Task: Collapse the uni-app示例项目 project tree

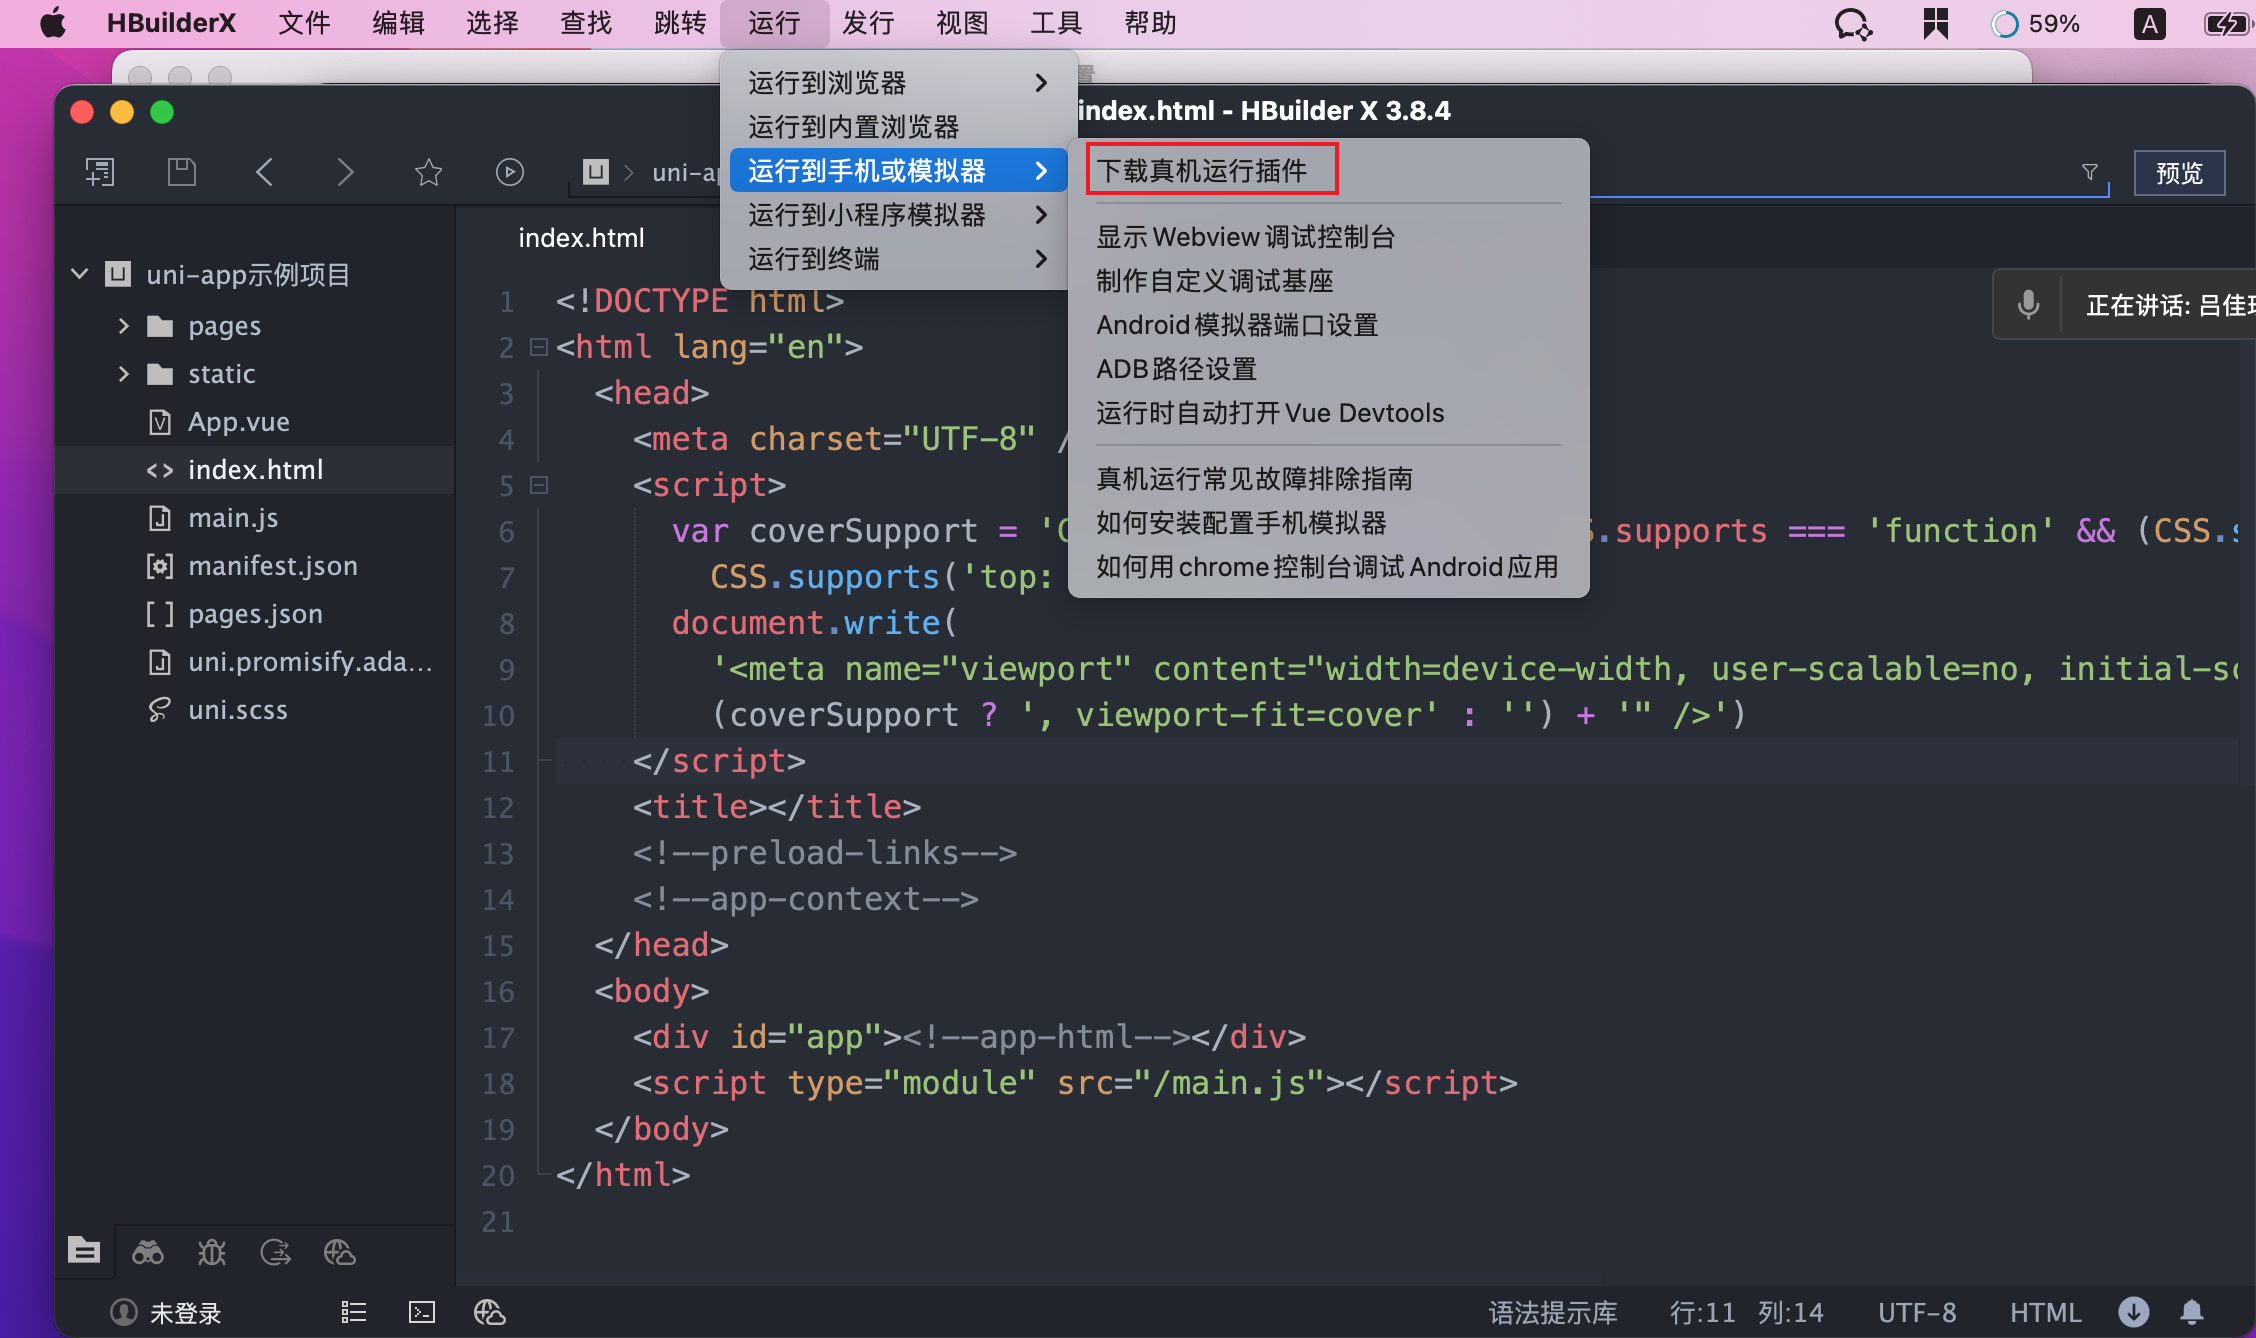Action: click(80, 274)
